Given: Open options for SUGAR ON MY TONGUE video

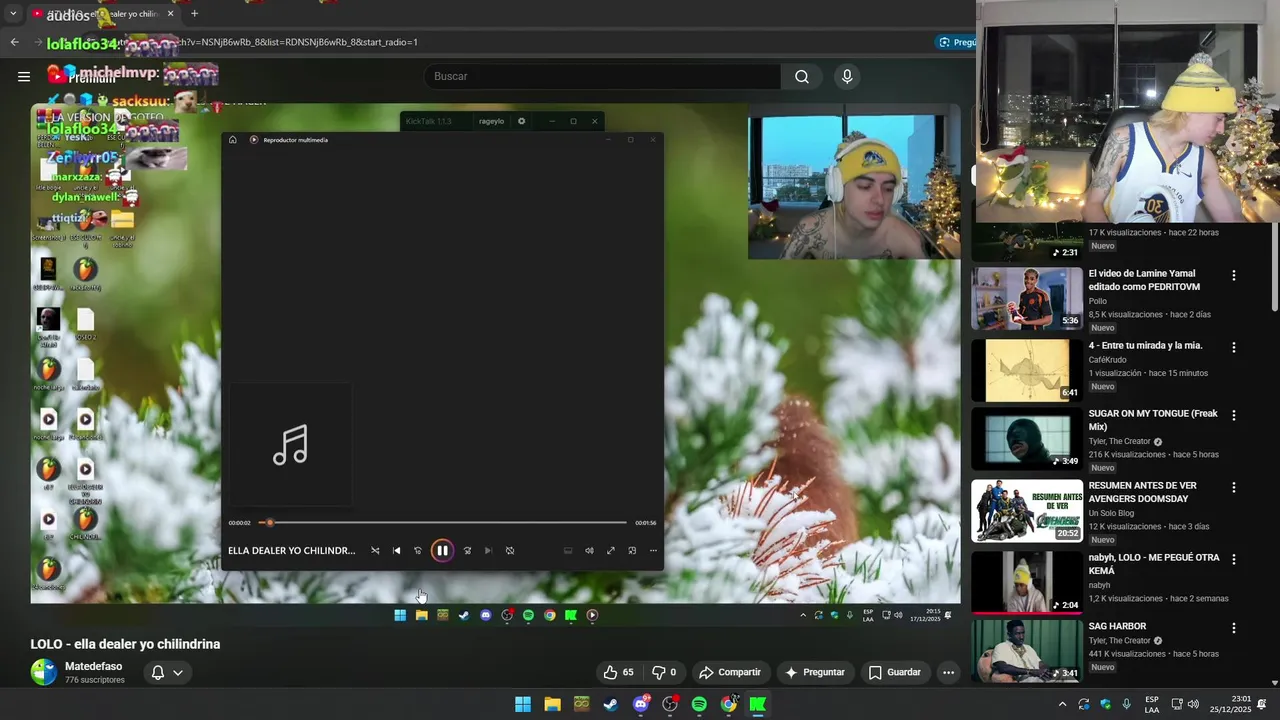Looking at the screenshot, I should point(1233,415).
